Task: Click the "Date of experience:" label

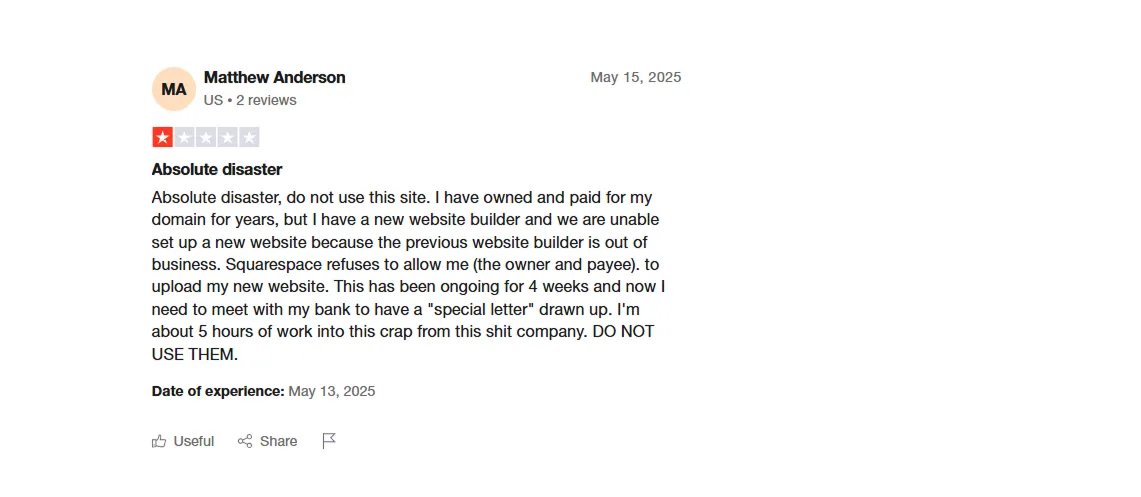Action: (218, 391)
